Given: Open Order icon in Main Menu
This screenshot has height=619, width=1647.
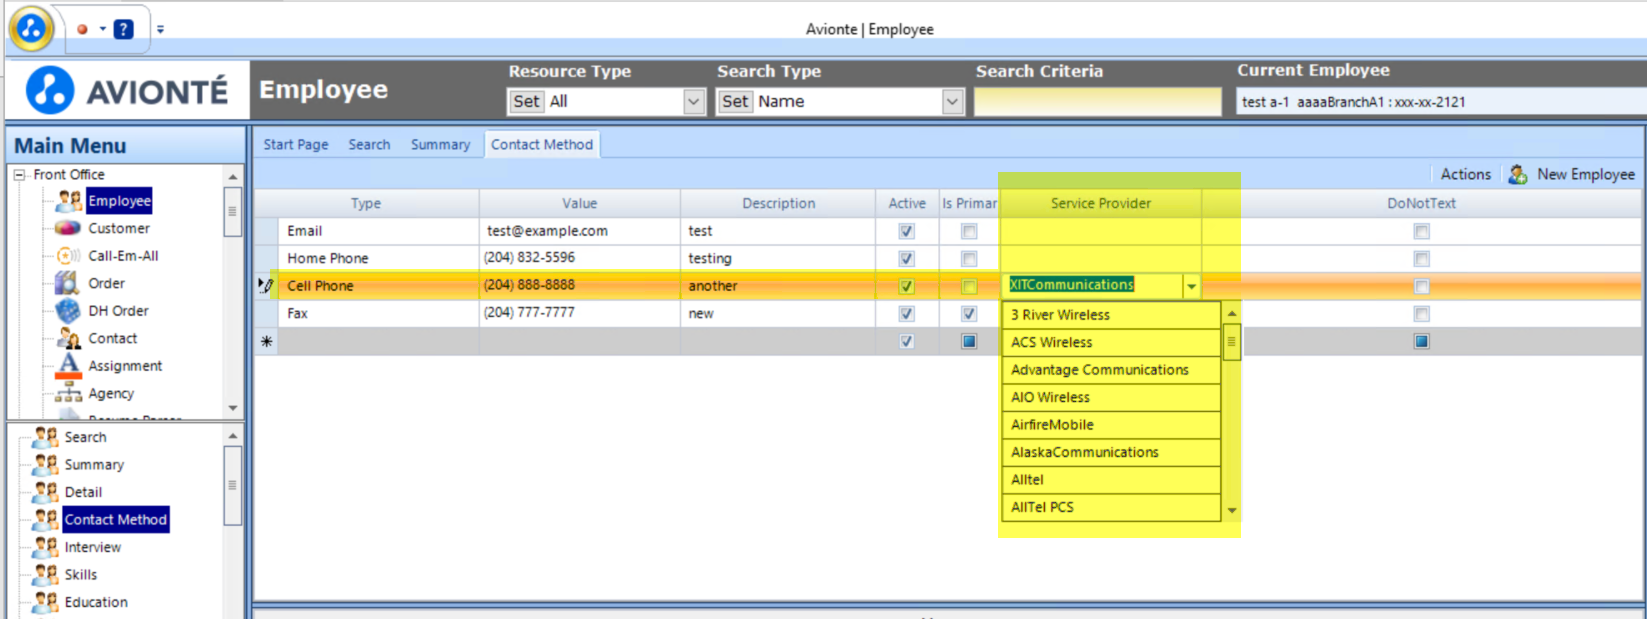Looking at the screenshot, I should click(x=67, y=283).
